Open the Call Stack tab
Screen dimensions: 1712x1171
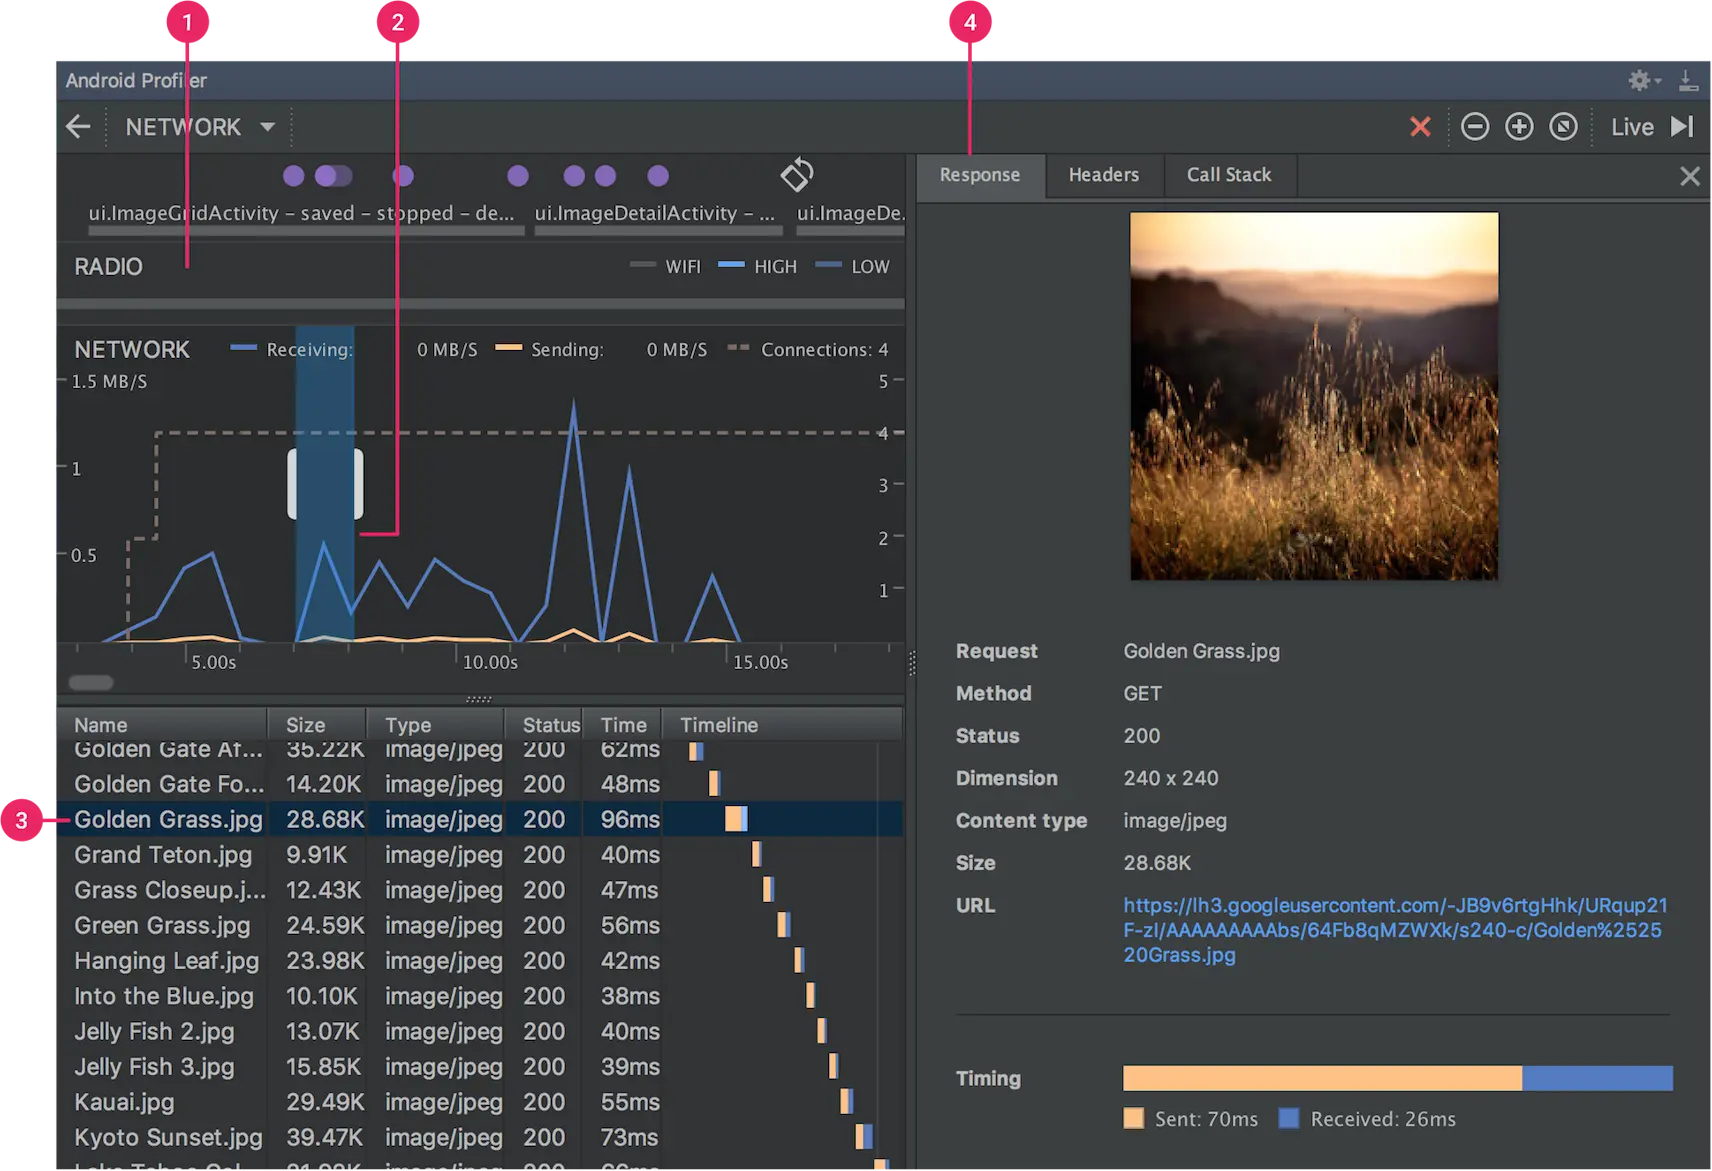[1228, 175]
